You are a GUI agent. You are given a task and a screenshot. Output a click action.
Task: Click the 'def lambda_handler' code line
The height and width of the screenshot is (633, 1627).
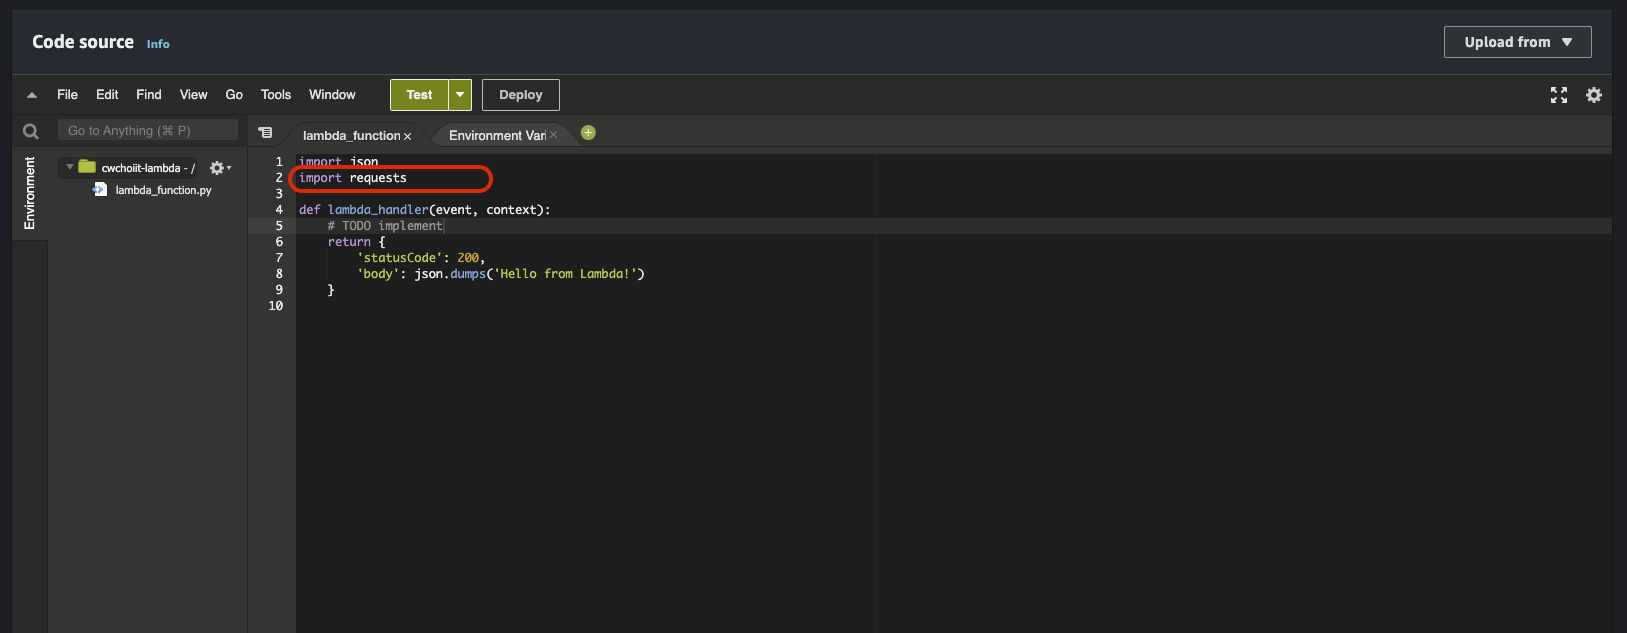coord(424,210)
